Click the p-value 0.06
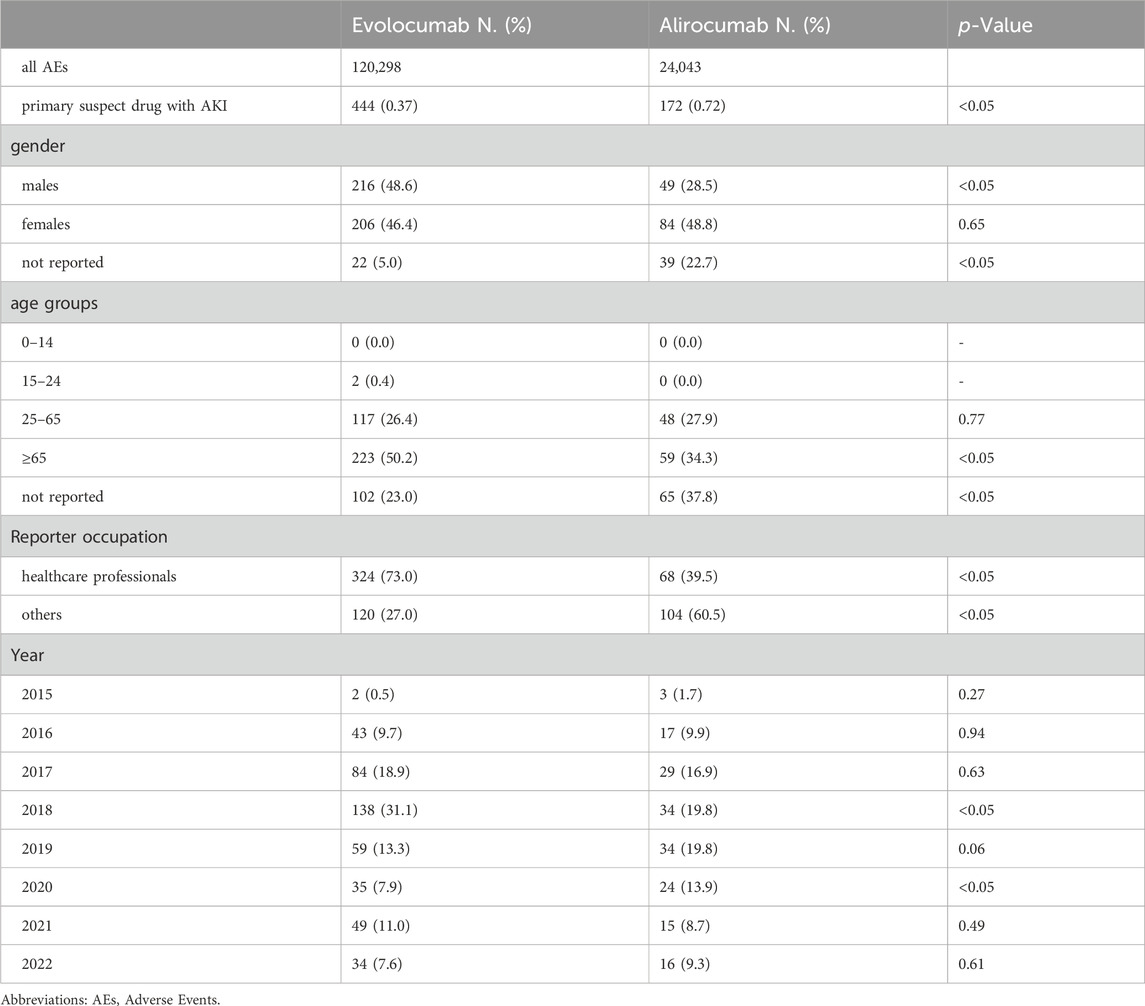1145x1006 pixels. click(971, 849)
